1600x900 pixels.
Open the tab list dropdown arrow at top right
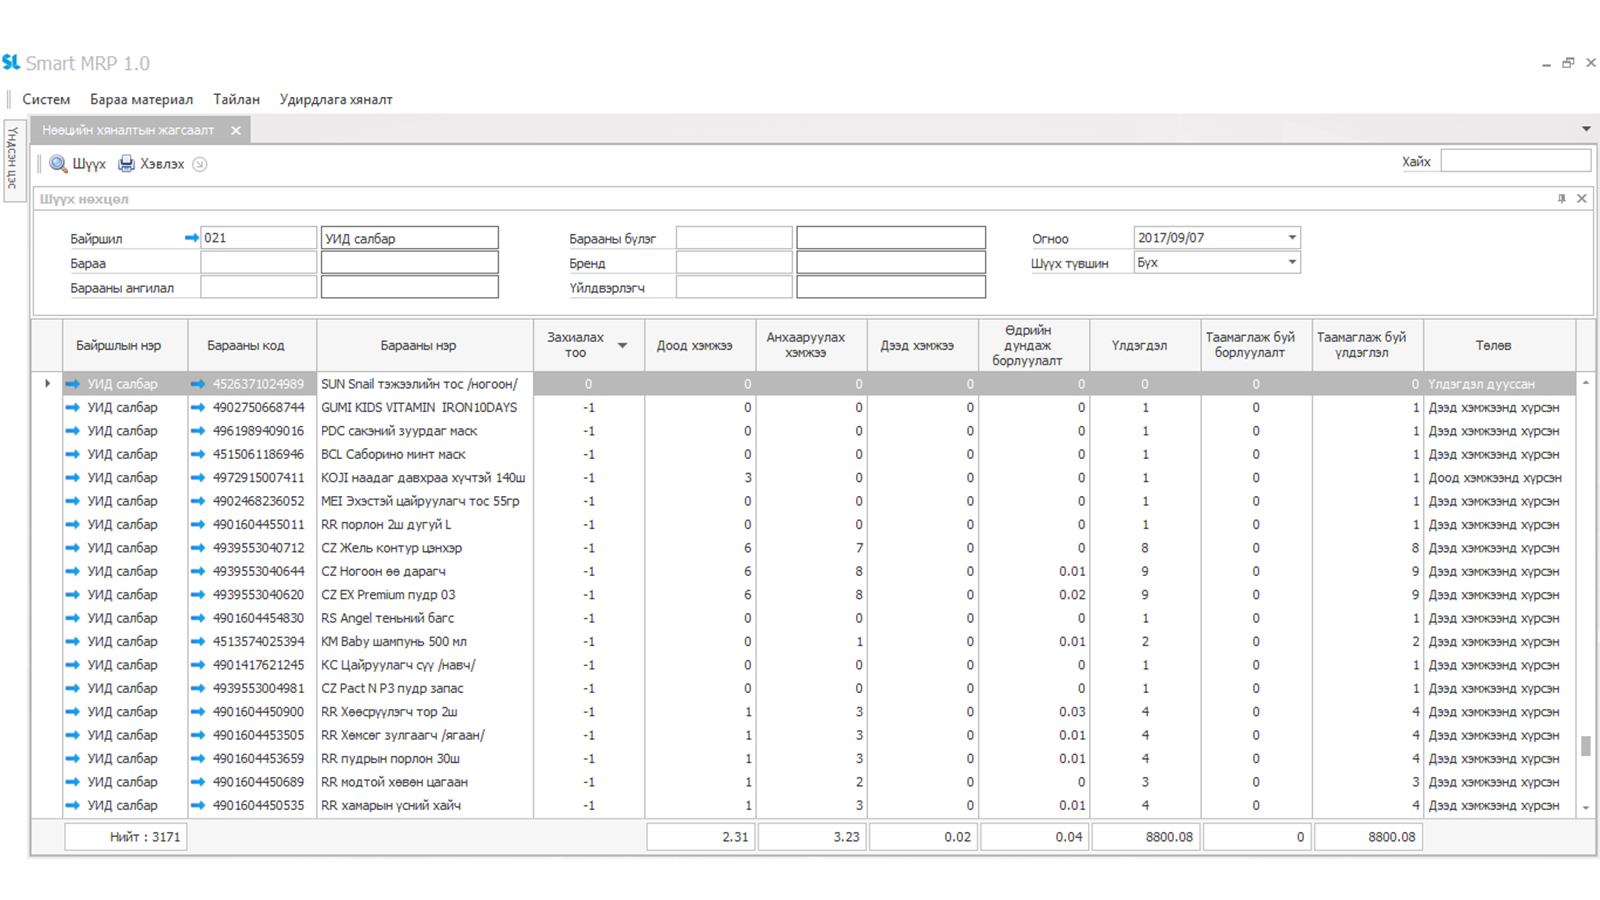(1586, 129)
